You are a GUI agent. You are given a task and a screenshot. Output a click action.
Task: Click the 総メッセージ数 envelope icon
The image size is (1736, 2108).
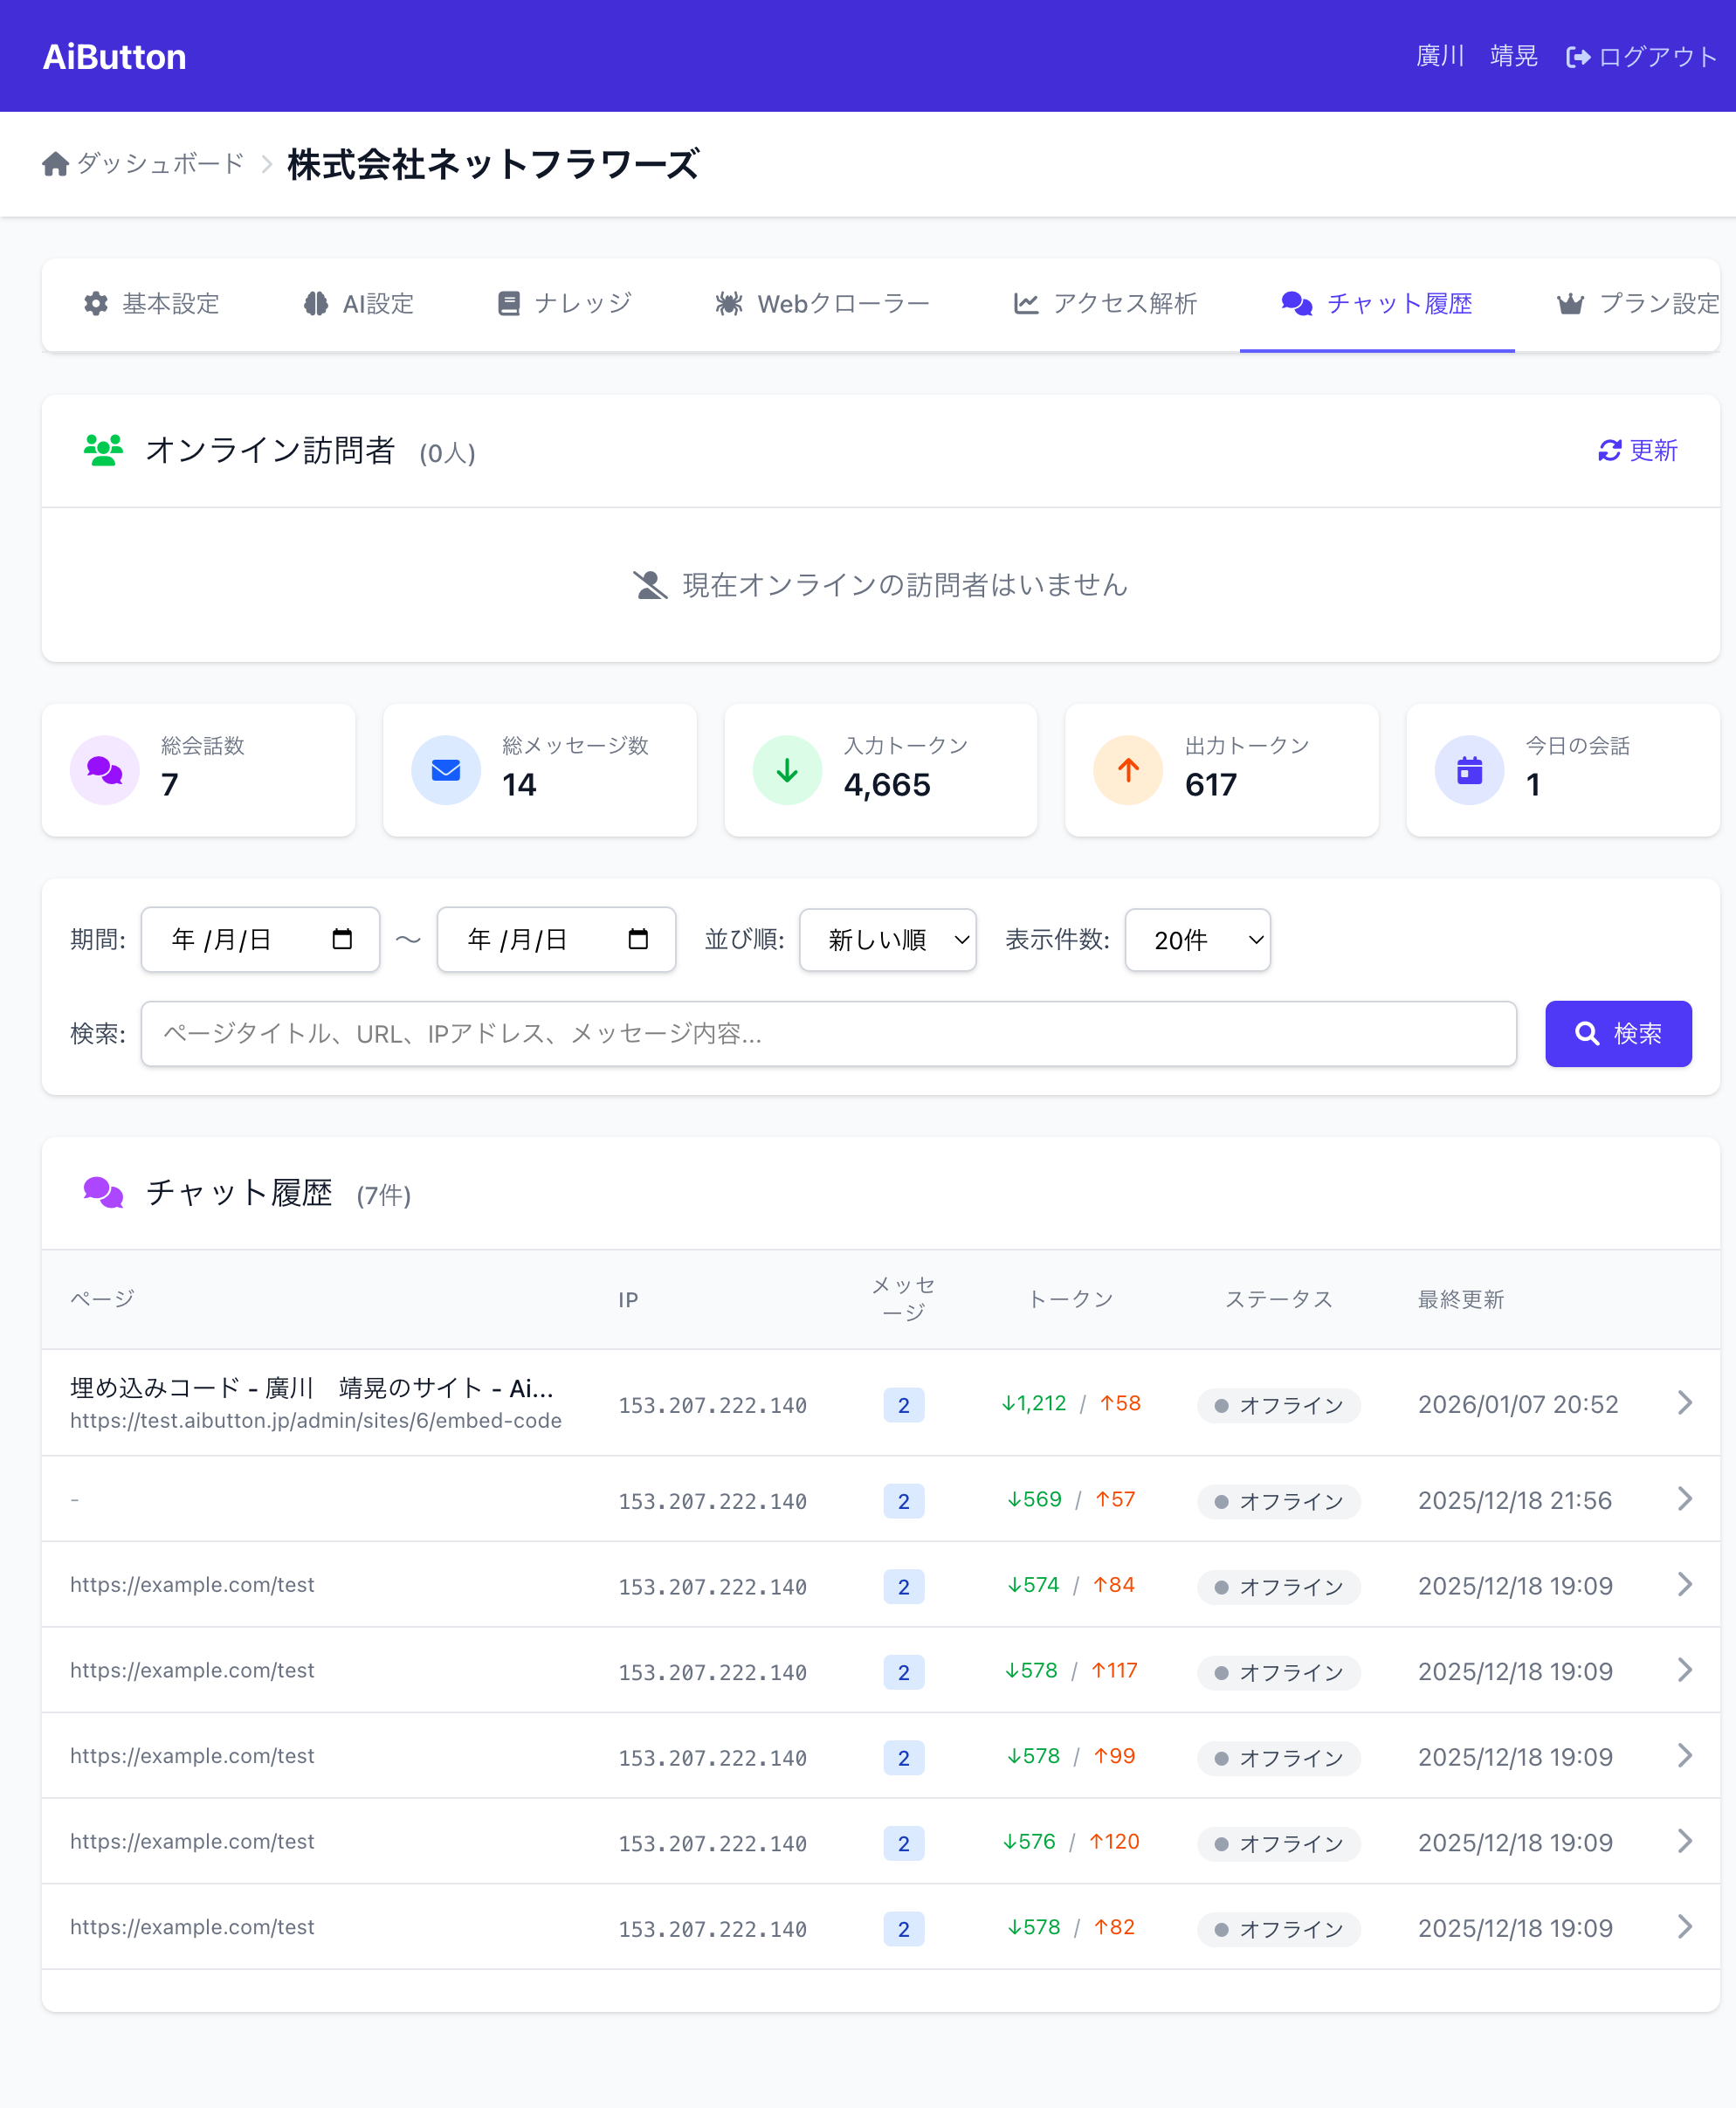point(446,770)
